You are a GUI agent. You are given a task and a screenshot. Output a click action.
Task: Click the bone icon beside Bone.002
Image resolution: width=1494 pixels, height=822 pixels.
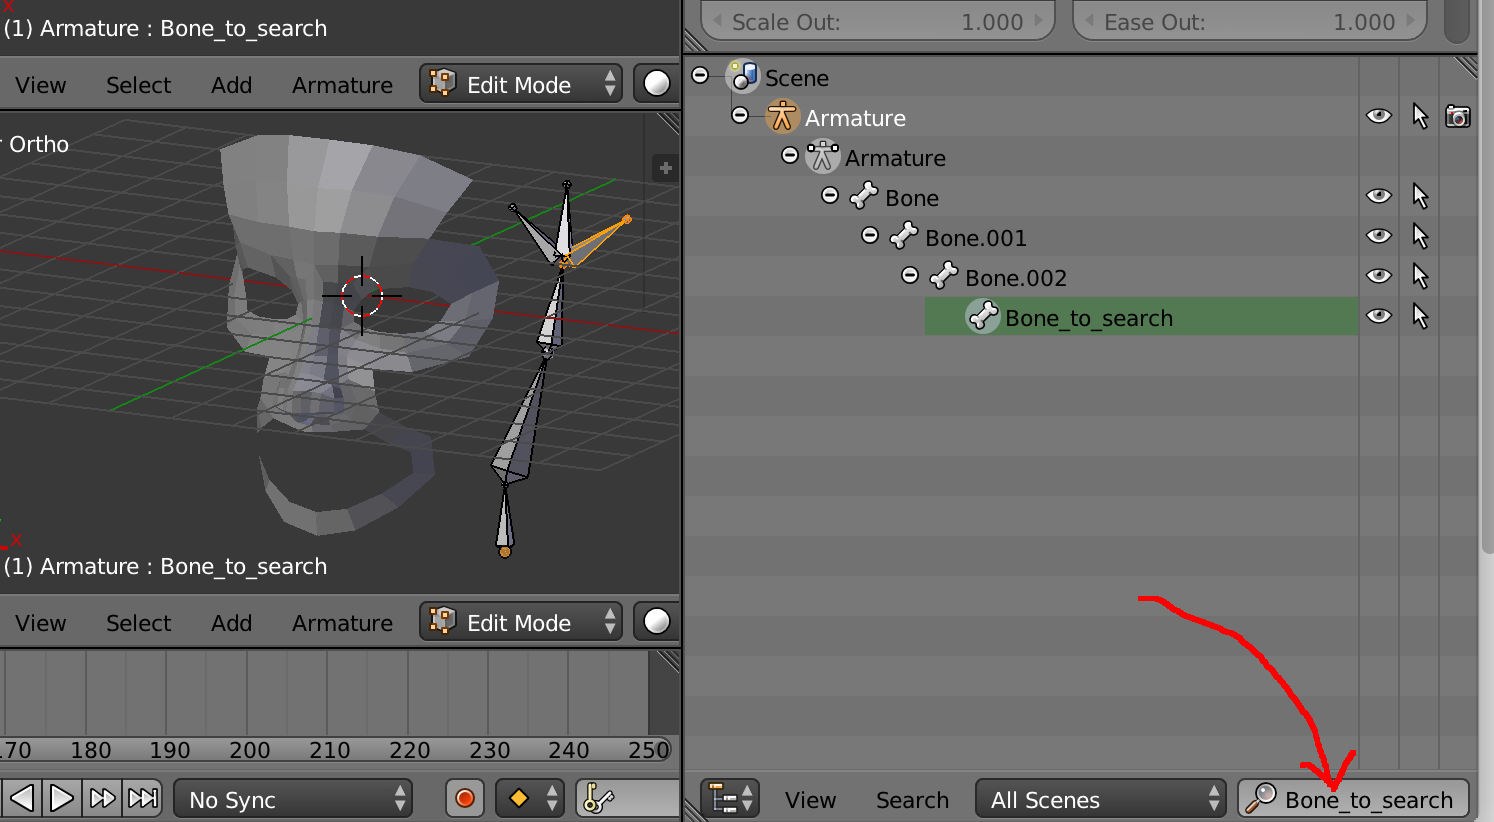943,277
